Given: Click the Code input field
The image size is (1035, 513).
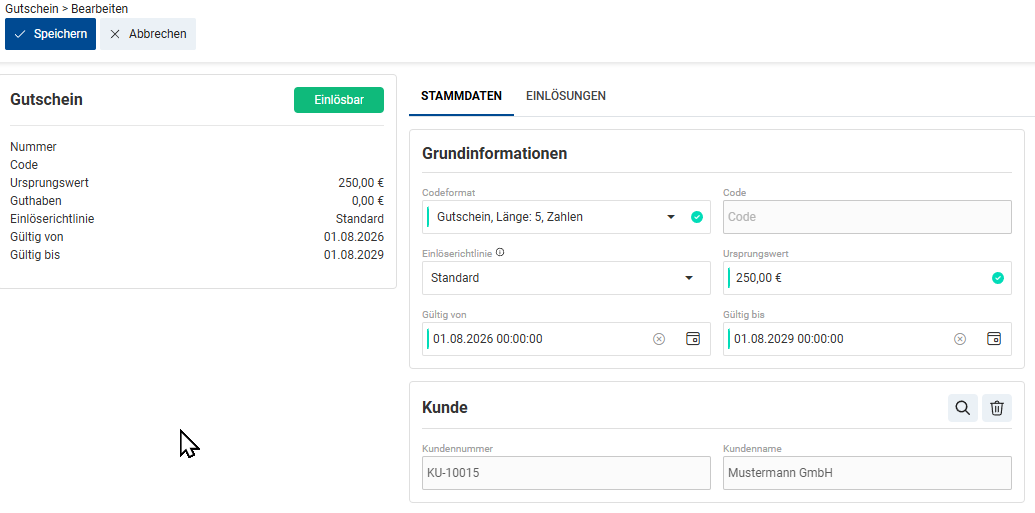Looking at the screenshot, I should (x=867, y=217).
